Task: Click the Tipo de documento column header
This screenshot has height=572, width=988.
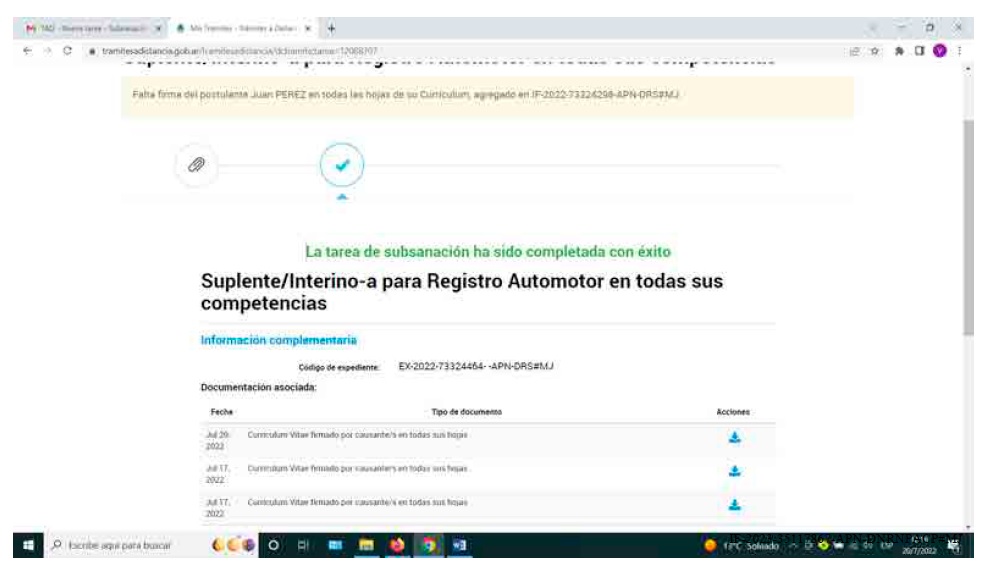Action: point(466,412)
